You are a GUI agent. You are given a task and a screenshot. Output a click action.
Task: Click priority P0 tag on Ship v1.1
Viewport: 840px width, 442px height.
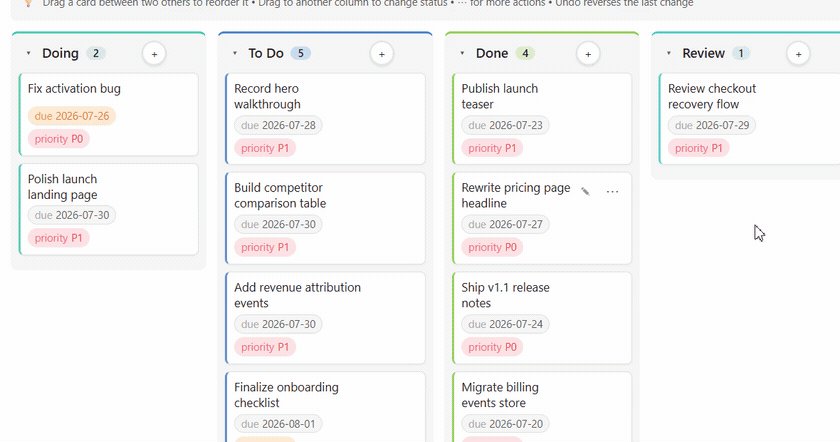click(x=492, y=347)
